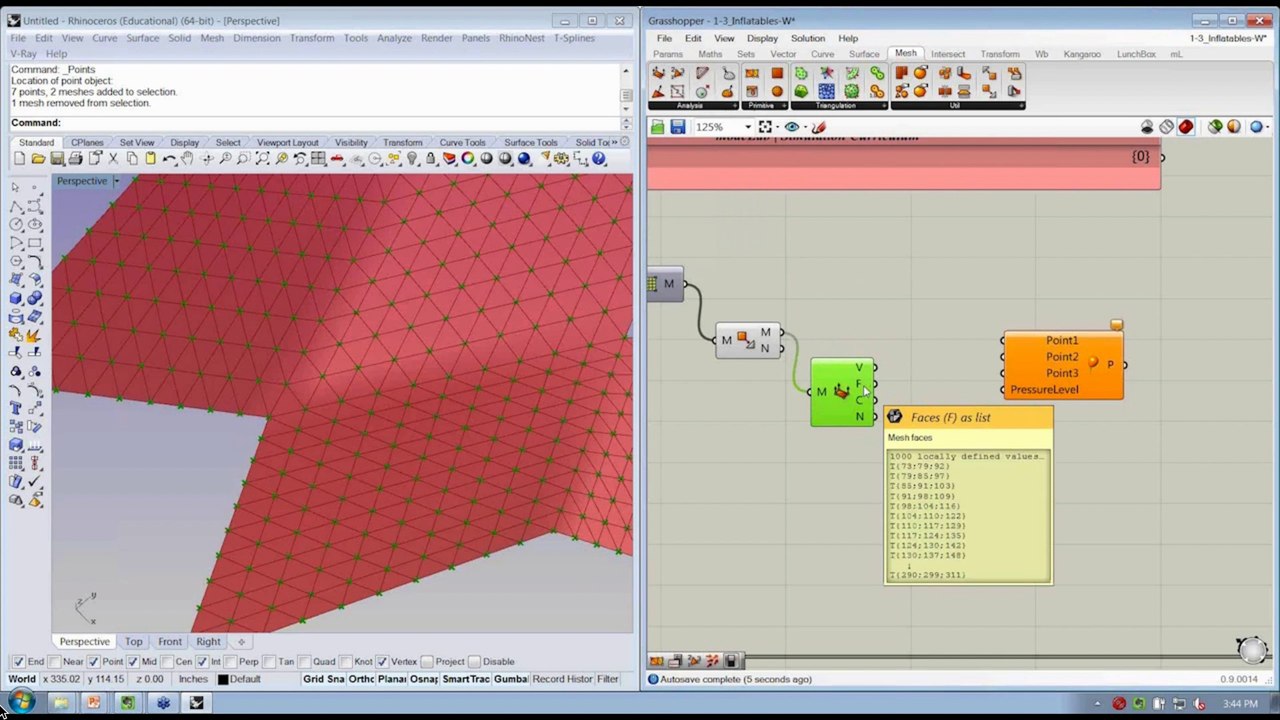Click the Zoom Extents icon on Grasshopper canvas toolbar
The height and width of the screenshot is (720, 1280).
tap(765, 127)
